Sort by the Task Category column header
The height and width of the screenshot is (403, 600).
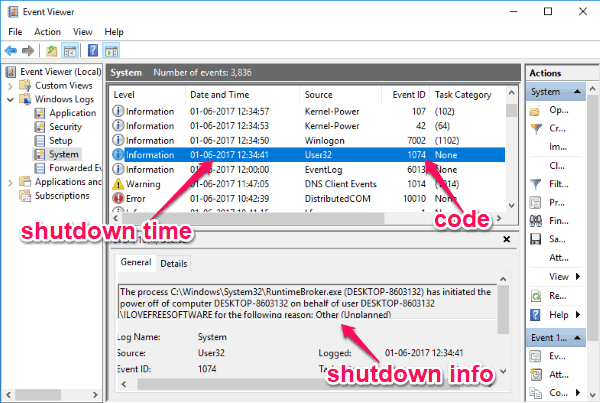point(468,95)
